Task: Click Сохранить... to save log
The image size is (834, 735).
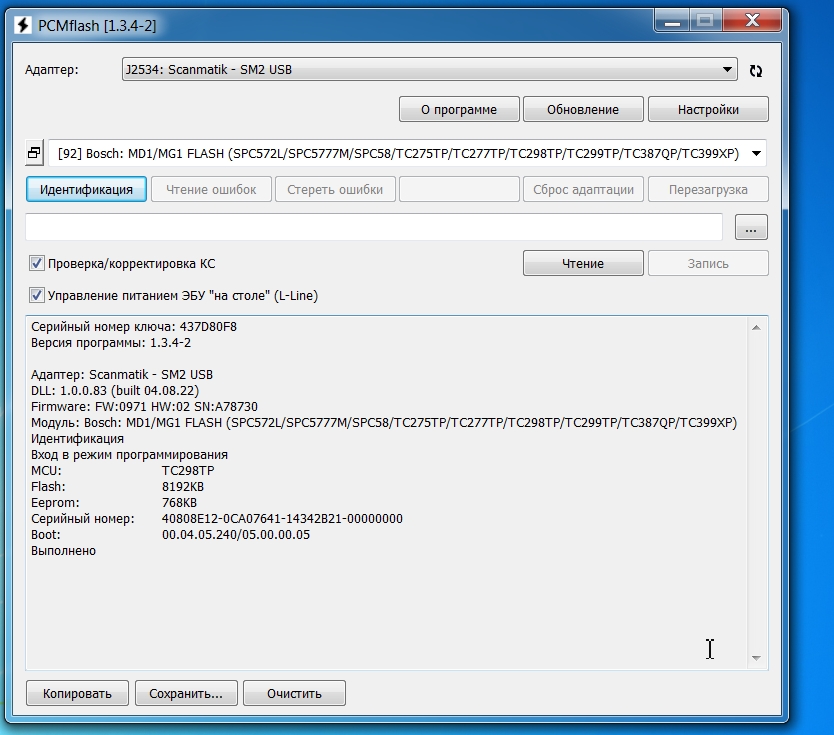Action: 186,693
